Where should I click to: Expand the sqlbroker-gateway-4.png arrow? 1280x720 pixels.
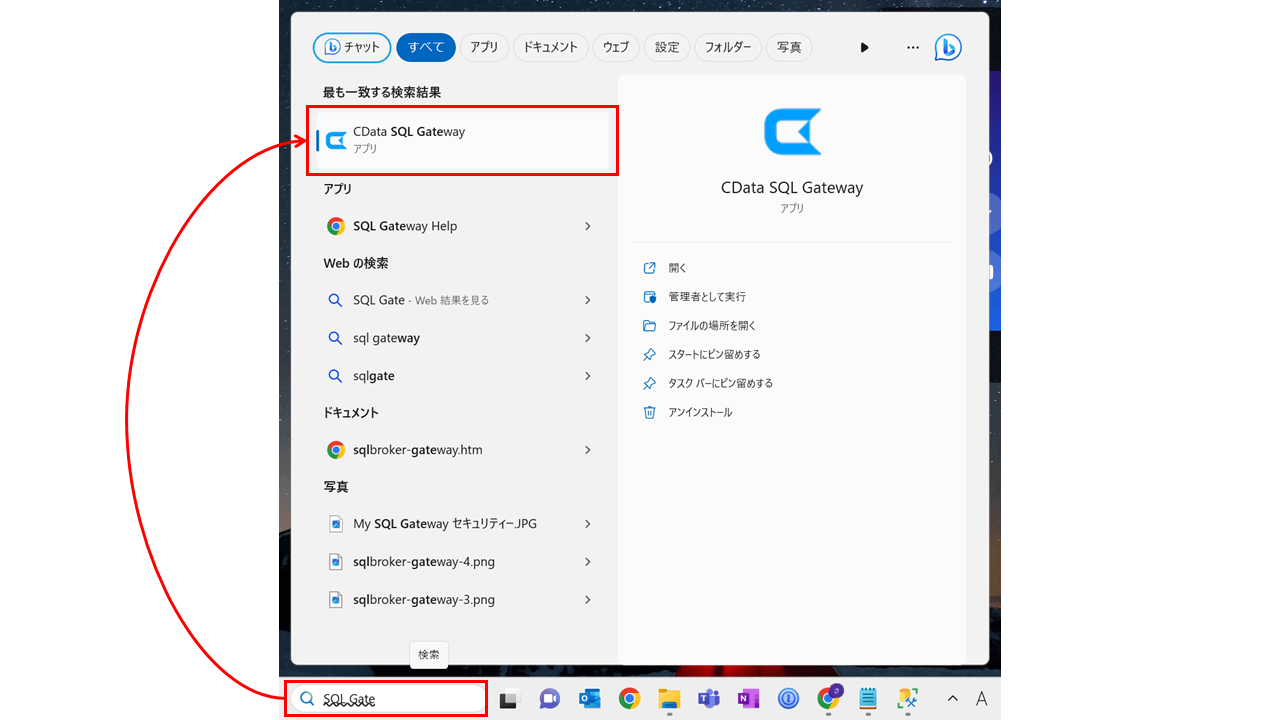tap(588, 562)
